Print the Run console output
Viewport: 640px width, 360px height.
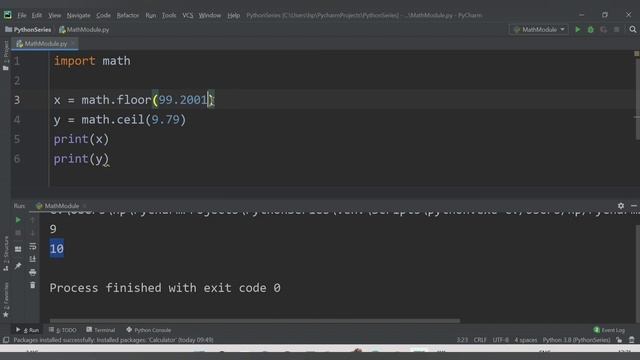pos(33,272)
